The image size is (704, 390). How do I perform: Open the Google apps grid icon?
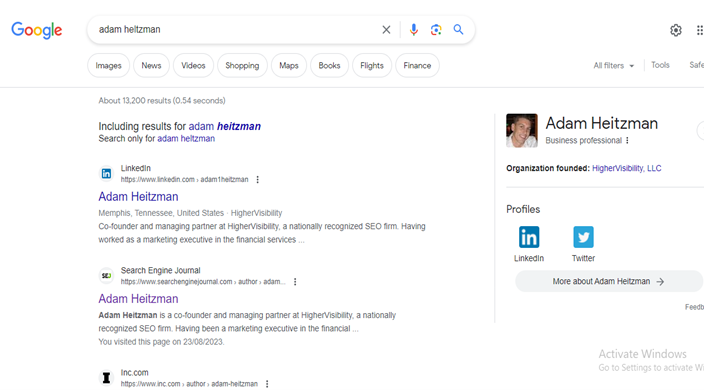tap(700, 30)
